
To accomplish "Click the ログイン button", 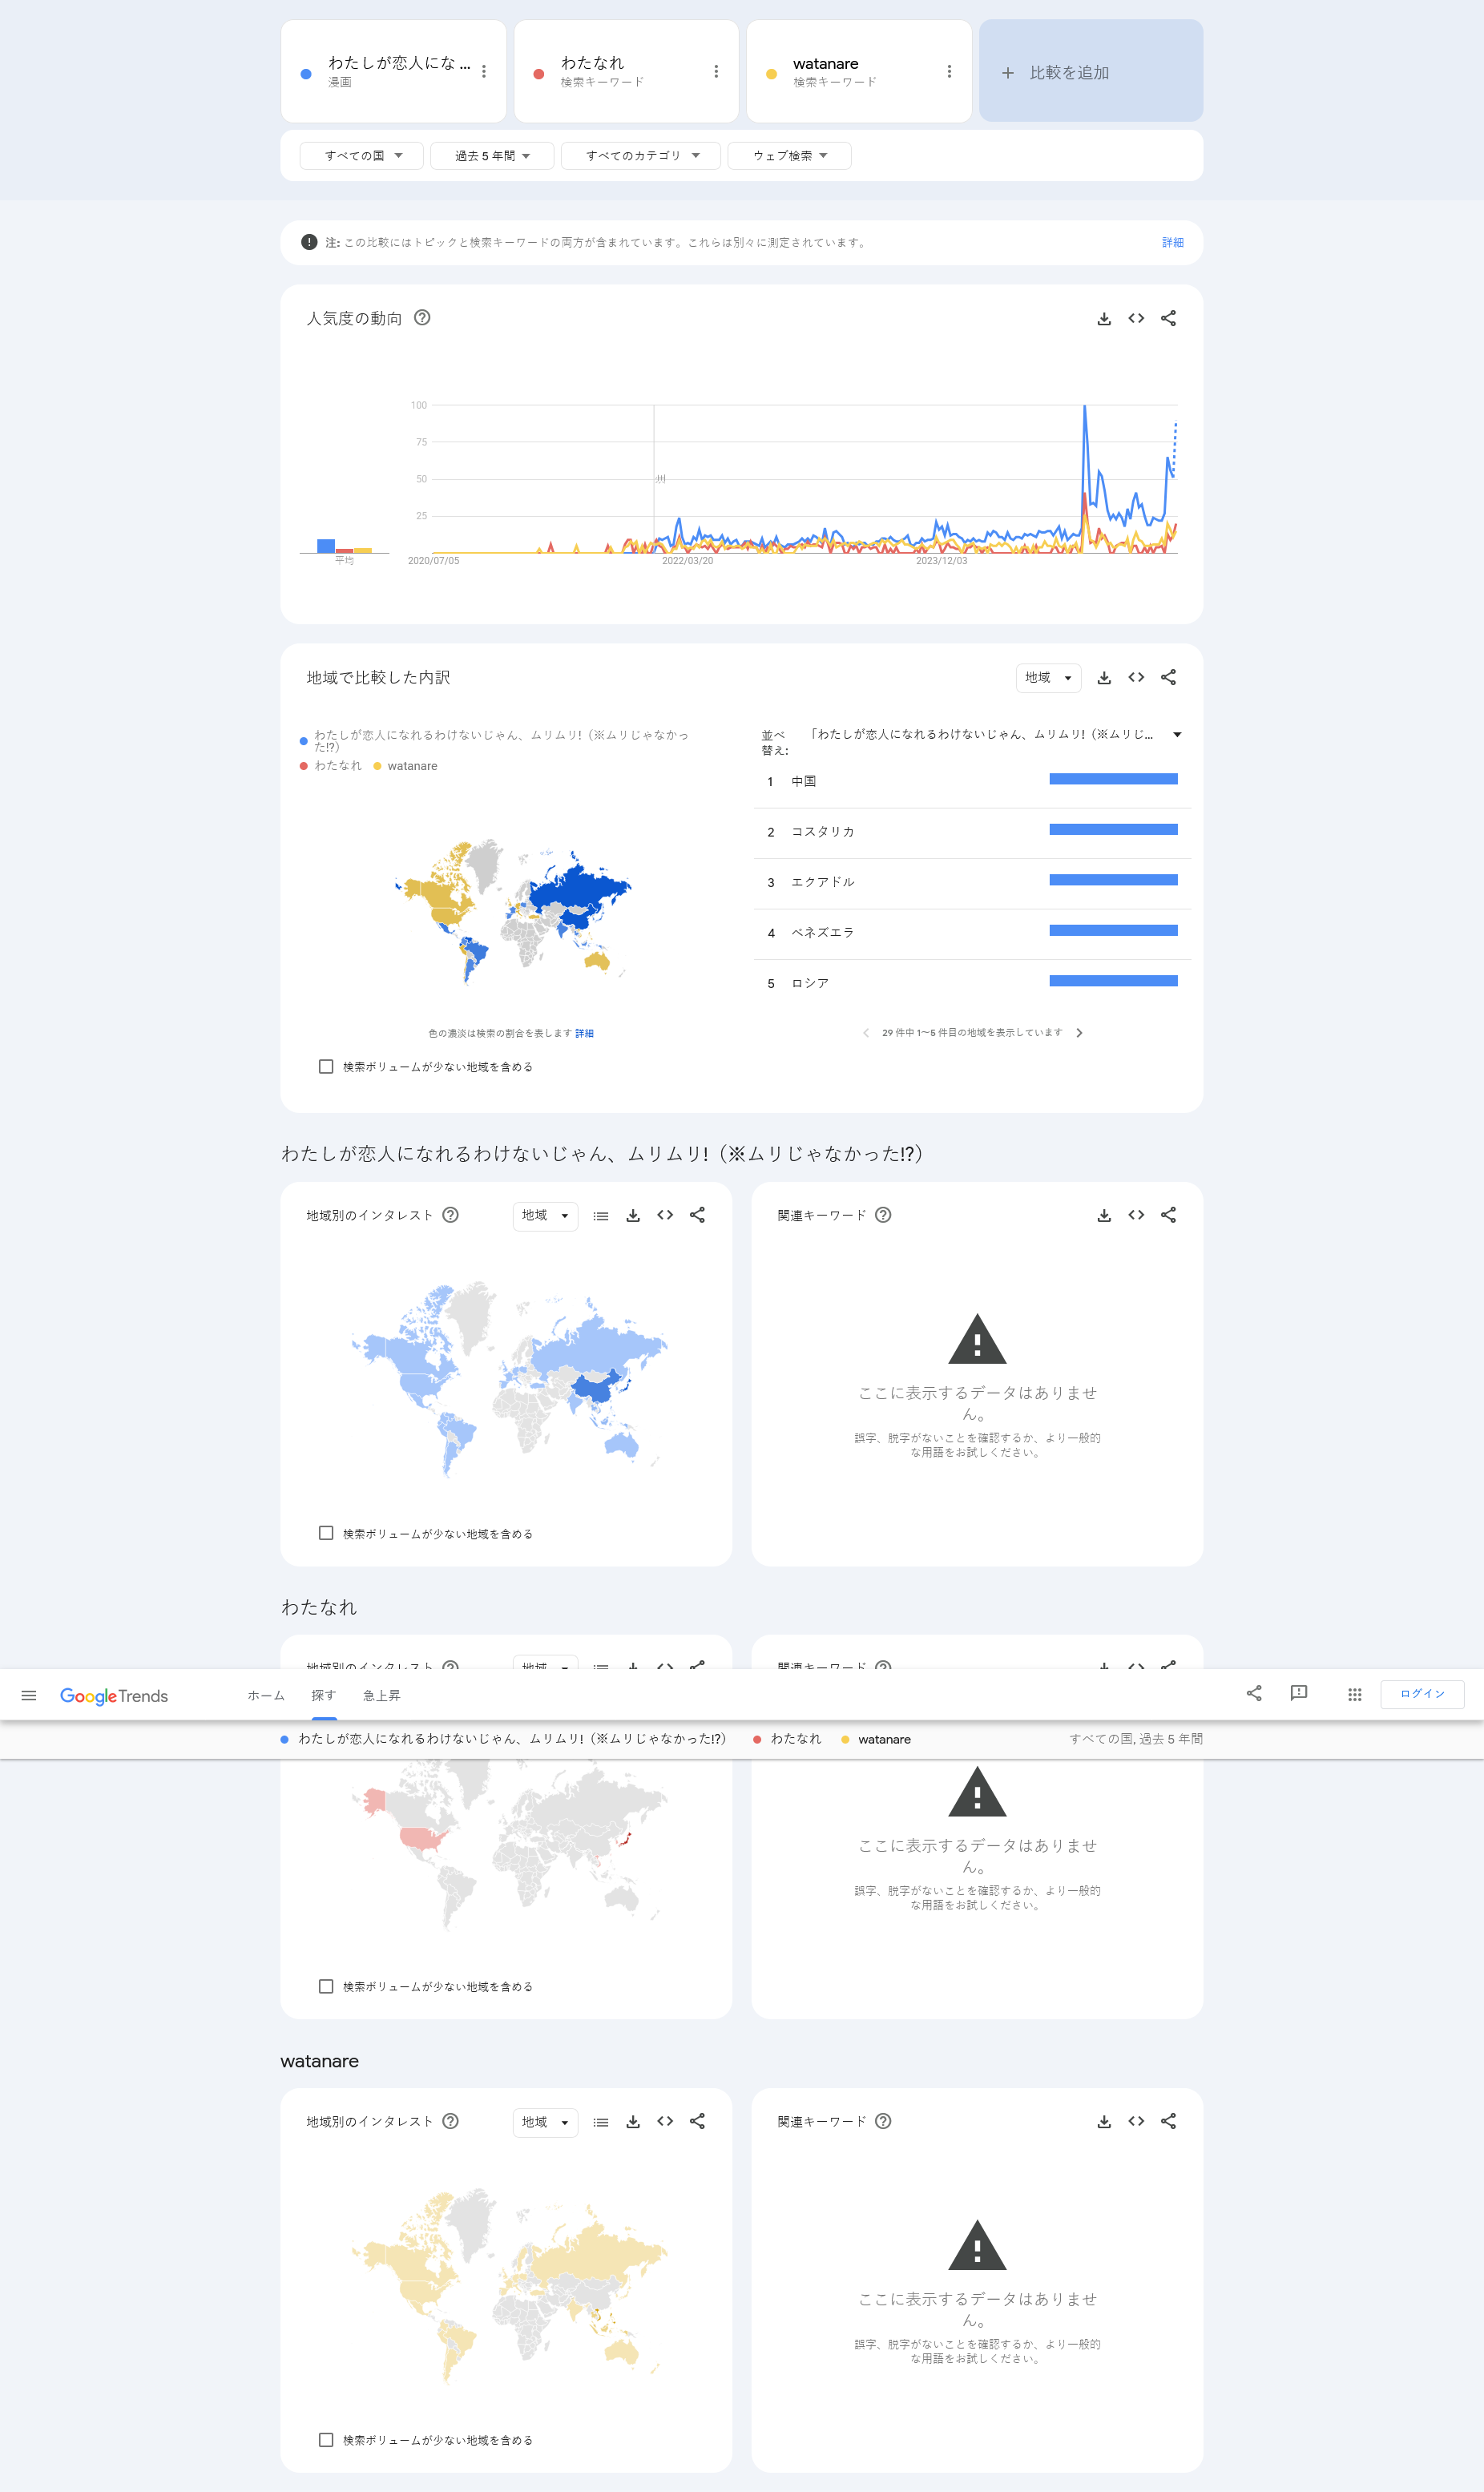I will click(1422, 1694).
